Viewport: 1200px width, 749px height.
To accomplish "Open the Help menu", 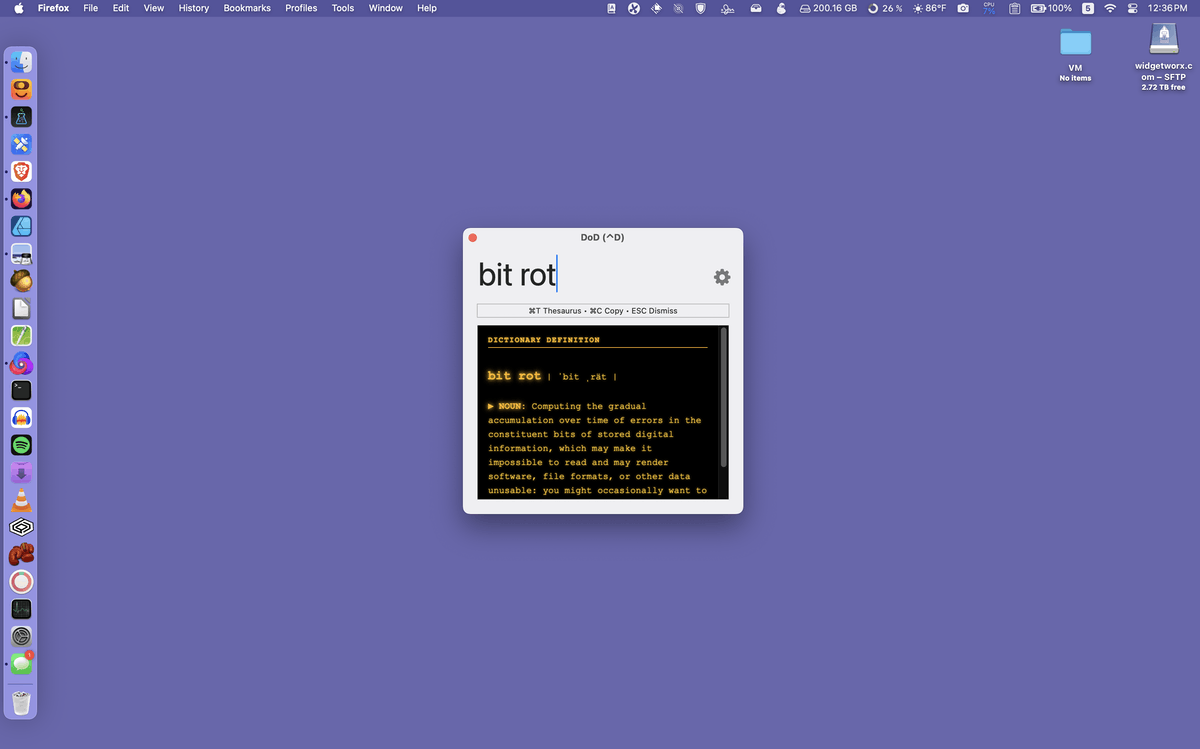I will tap(427, 8).
